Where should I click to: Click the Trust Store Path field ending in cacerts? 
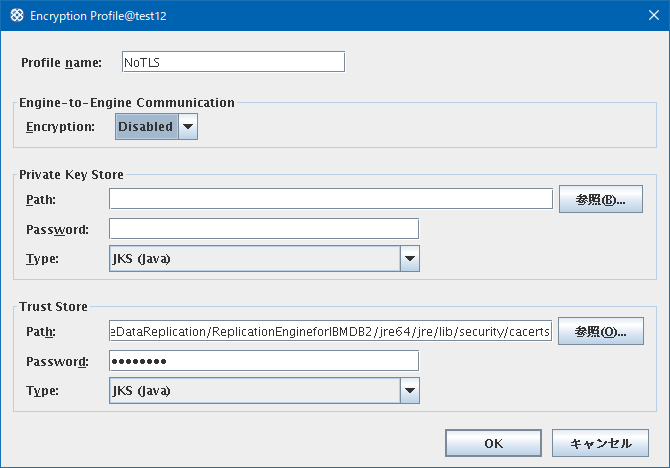(x=331, y=331)
